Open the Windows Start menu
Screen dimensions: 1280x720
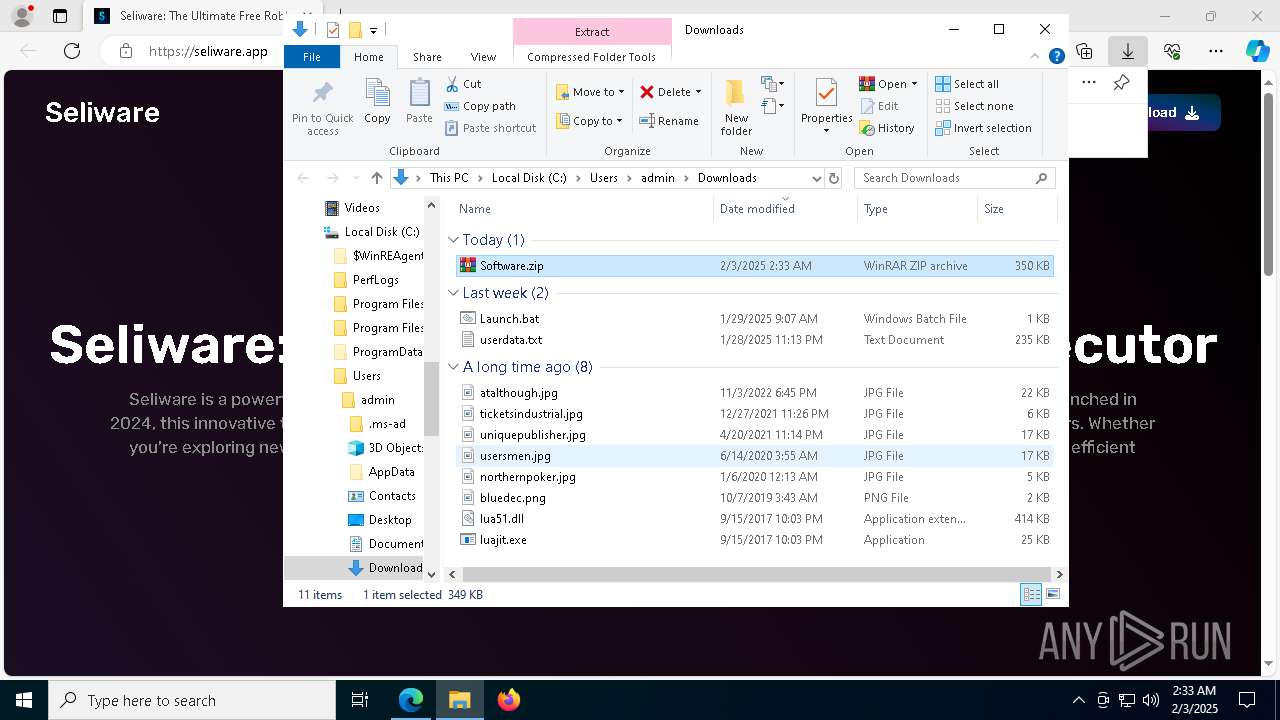pos(24,700)
